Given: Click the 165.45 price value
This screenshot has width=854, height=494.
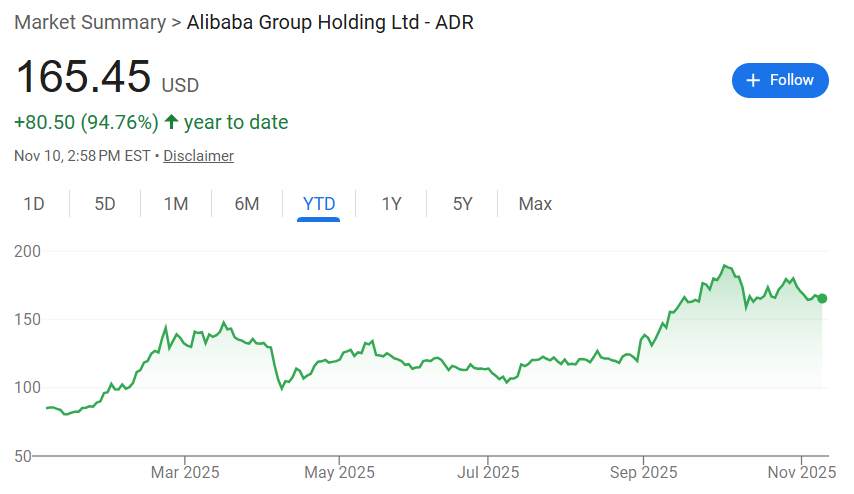Looking at the screenshot, I should [x=83, y=77].
